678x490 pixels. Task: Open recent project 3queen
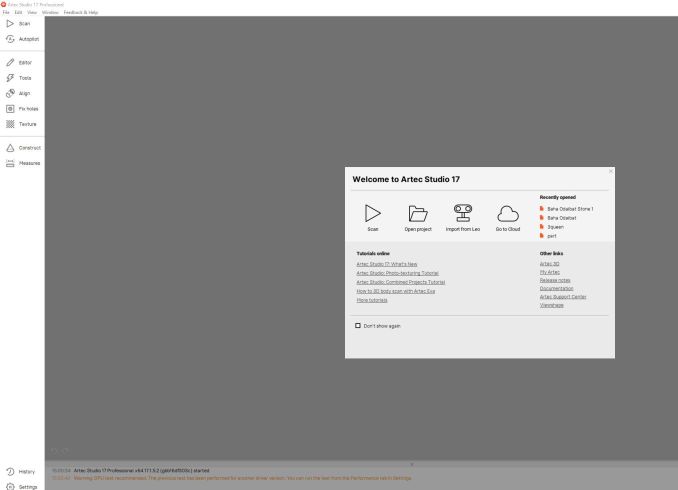point(551,227)
